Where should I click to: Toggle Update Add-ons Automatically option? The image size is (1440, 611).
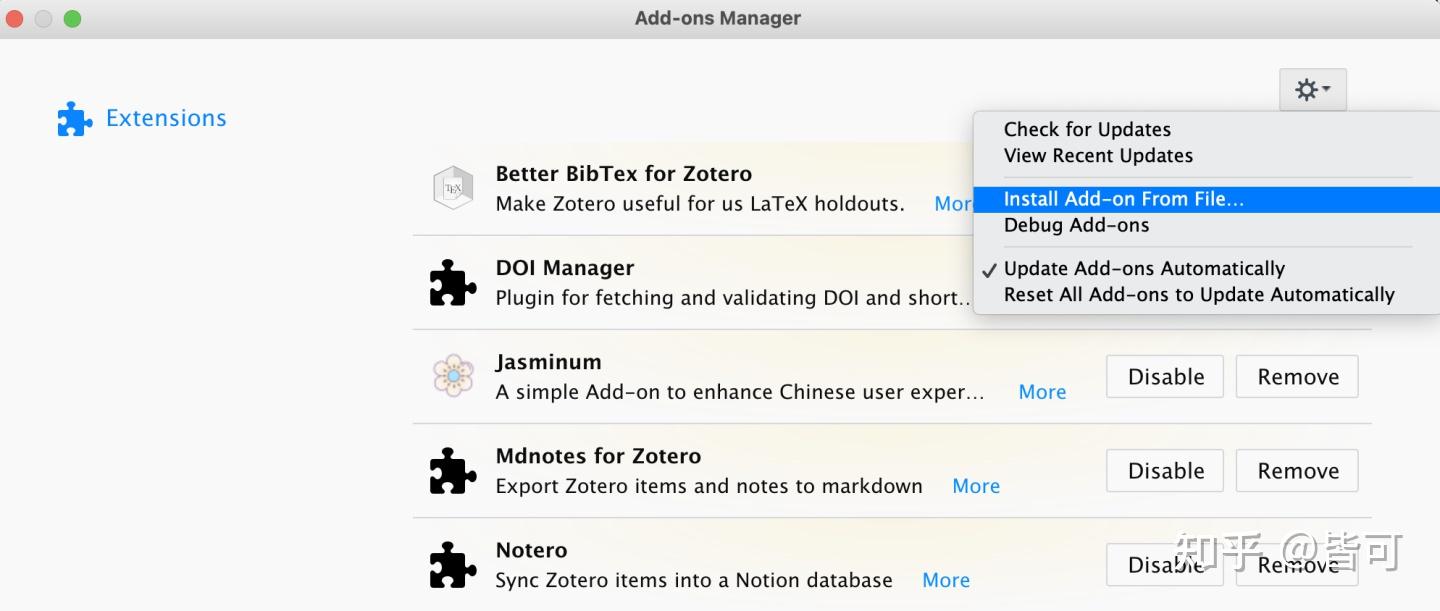(x=1144, y=269)
